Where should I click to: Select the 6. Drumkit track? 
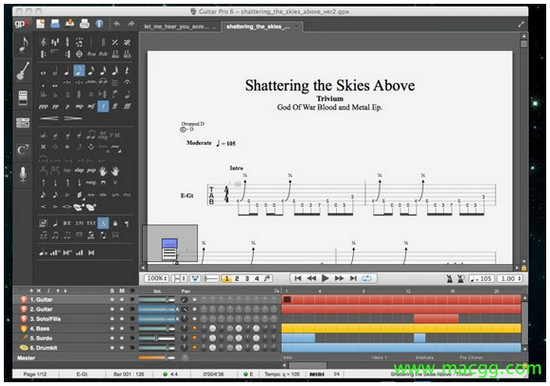(43, 348)
